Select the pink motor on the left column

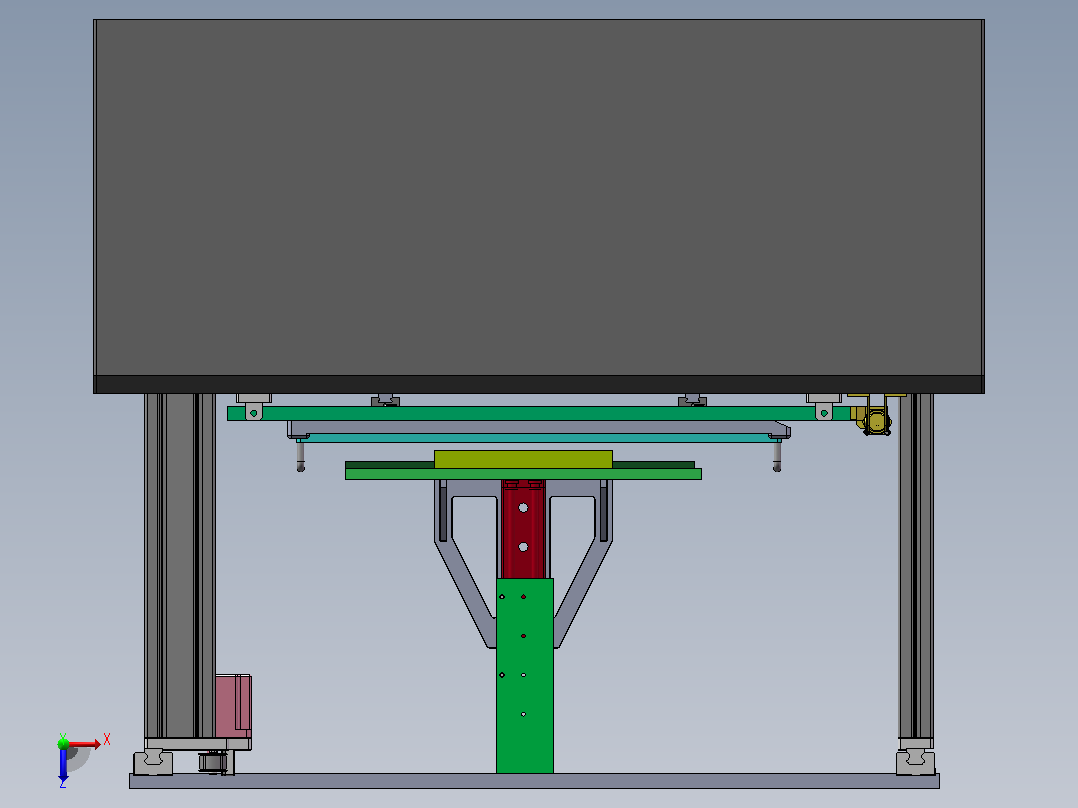233,706
